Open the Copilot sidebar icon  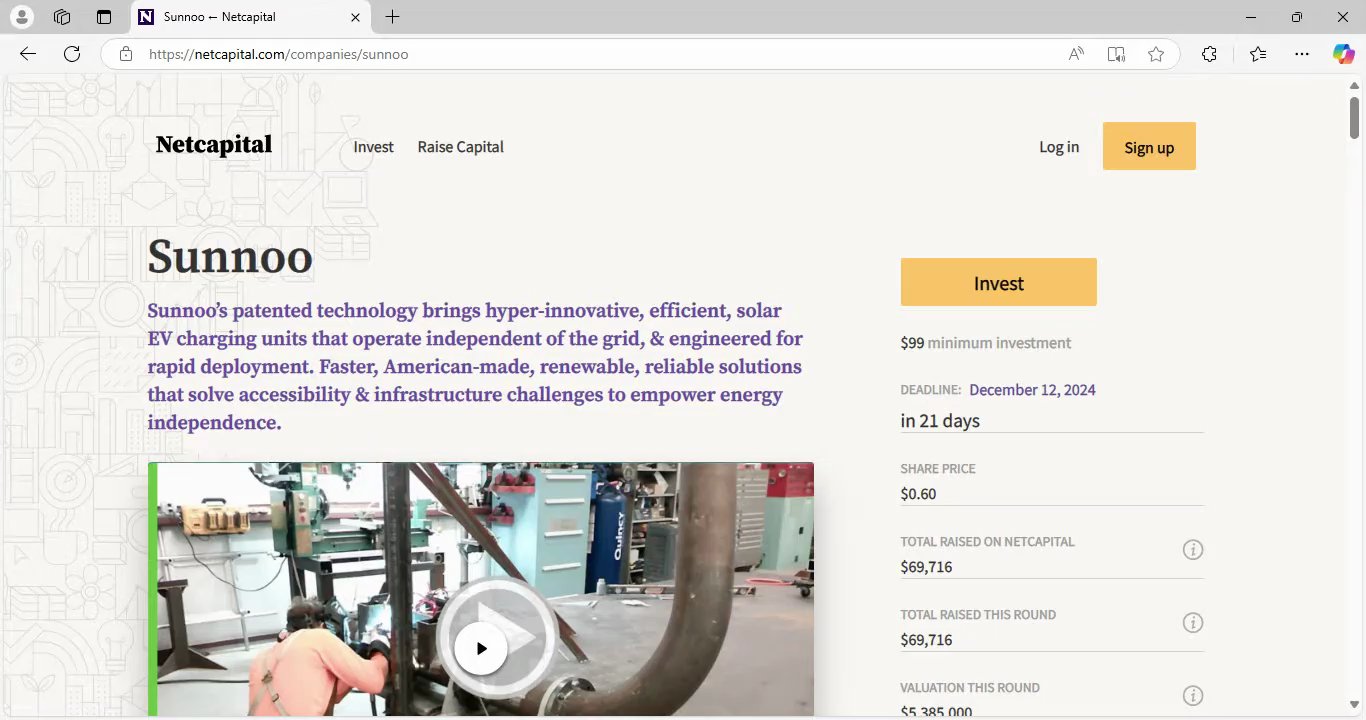[x=1343, y=54]
